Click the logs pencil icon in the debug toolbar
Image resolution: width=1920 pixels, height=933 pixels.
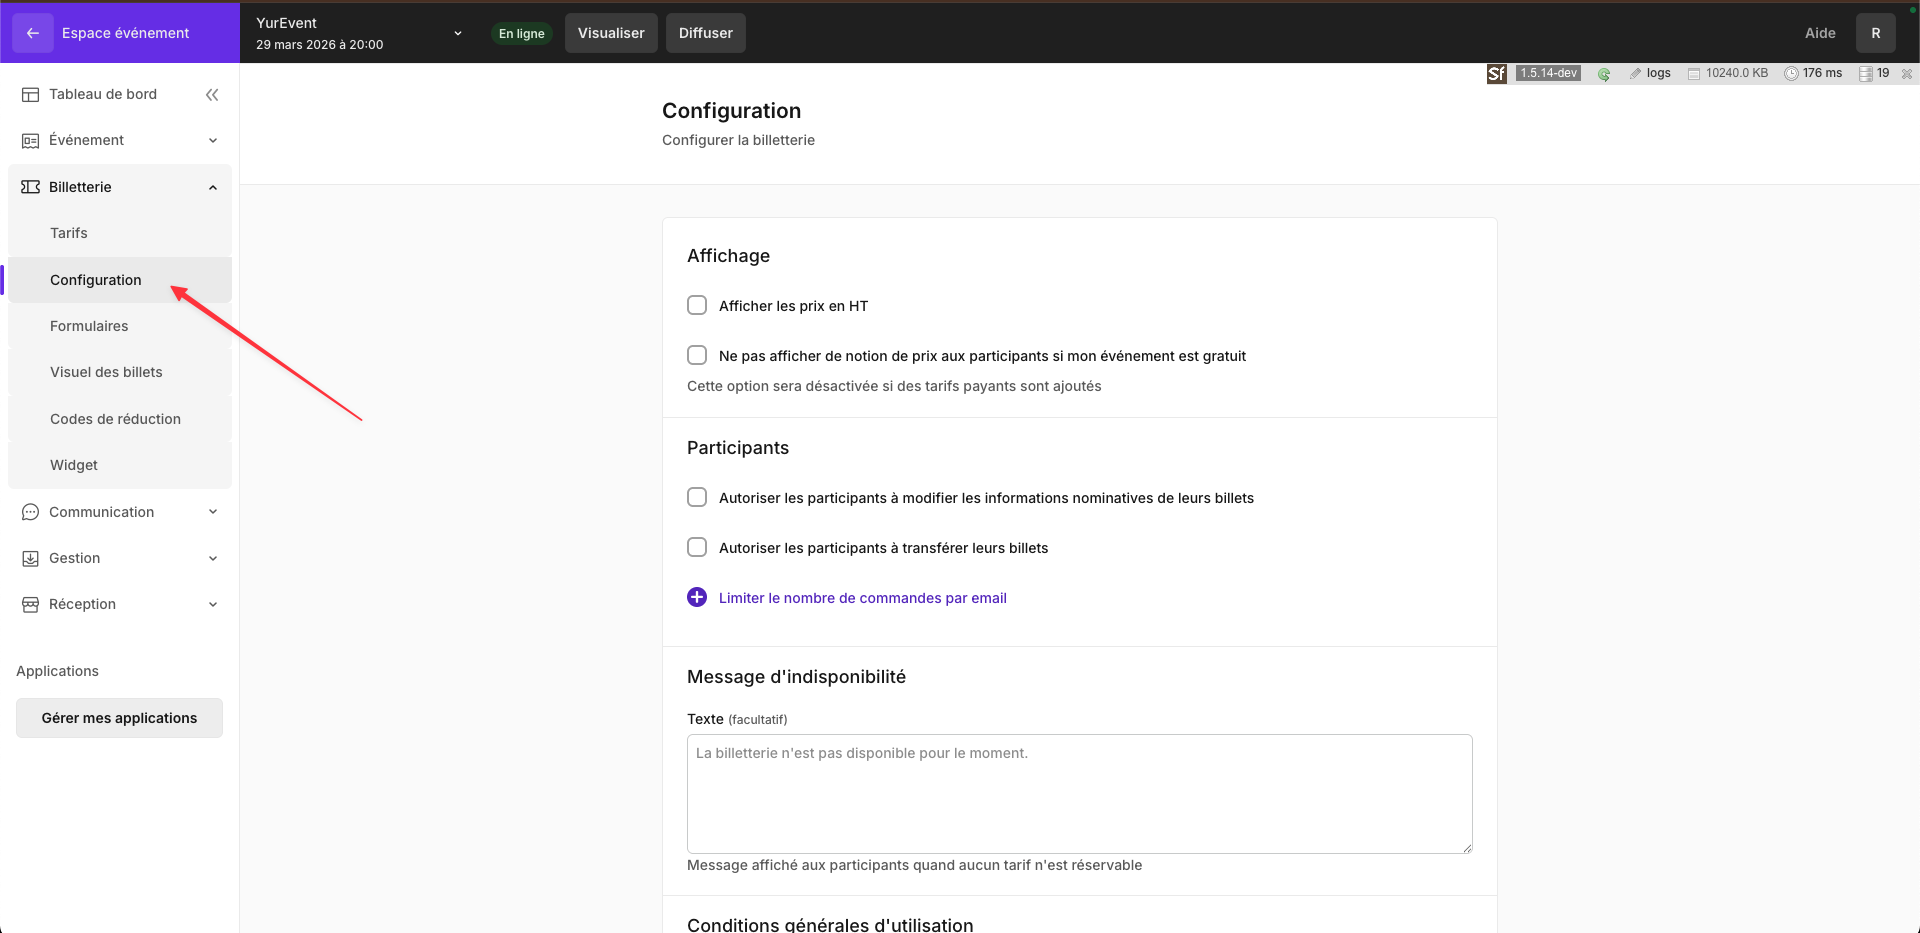click(x=1636, y=73)
